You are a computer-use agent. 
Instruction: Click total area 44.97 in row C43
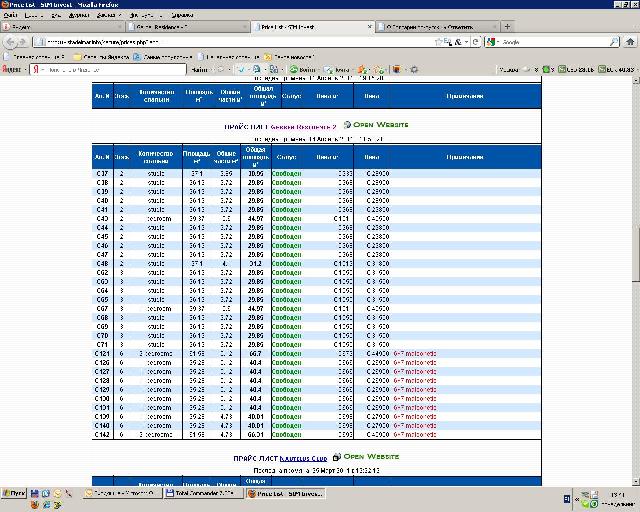coord(256,218)
